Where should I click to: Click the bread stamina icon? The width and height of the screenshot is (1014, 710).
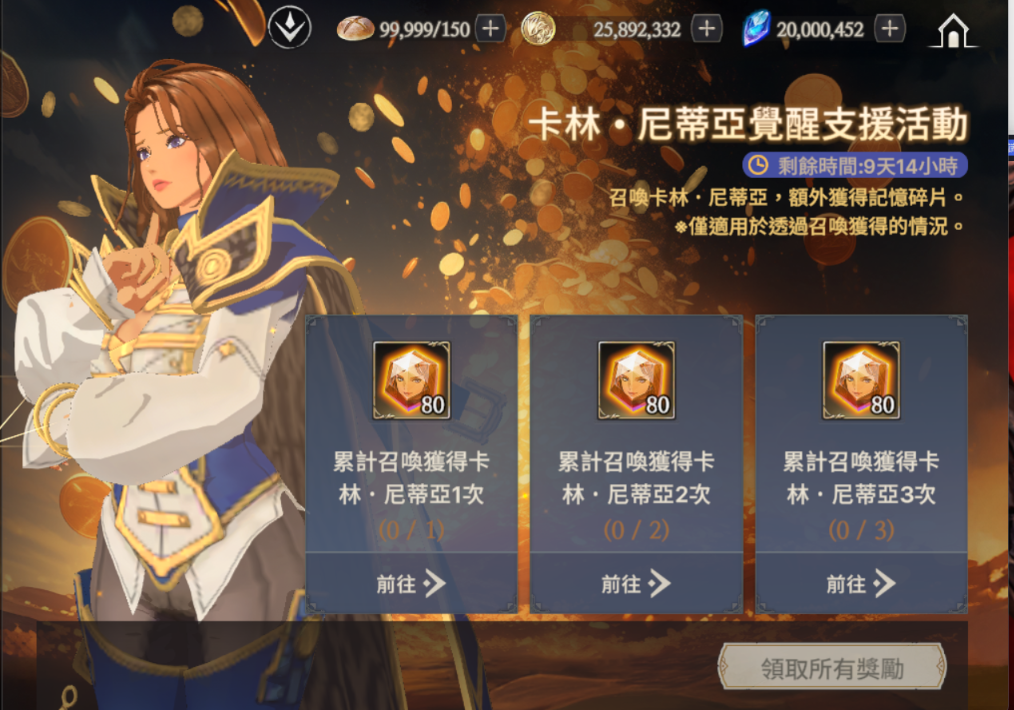pyautogui.click(x=355, y=29)
